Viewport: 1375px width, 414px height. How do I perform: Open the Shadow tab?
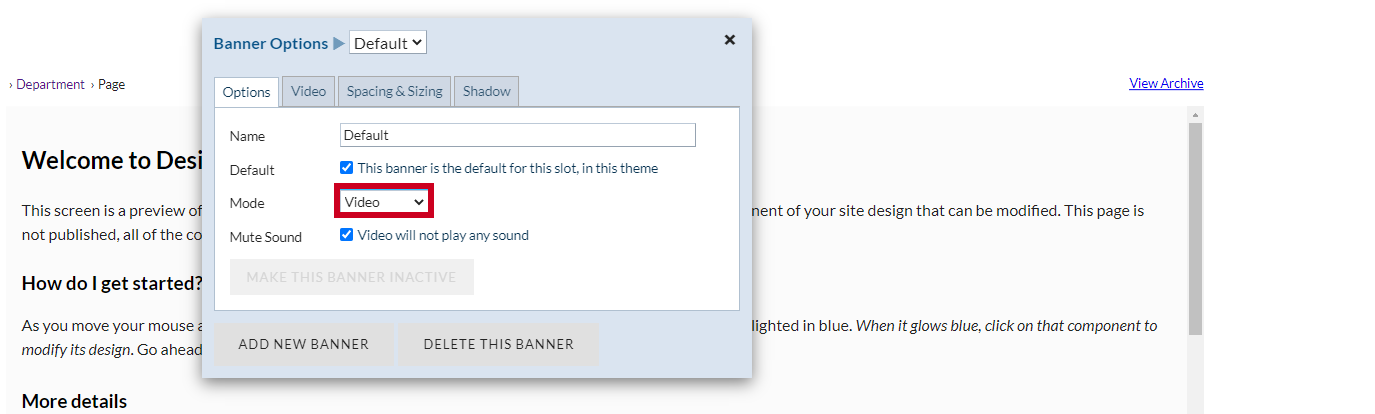pos(487,91)
